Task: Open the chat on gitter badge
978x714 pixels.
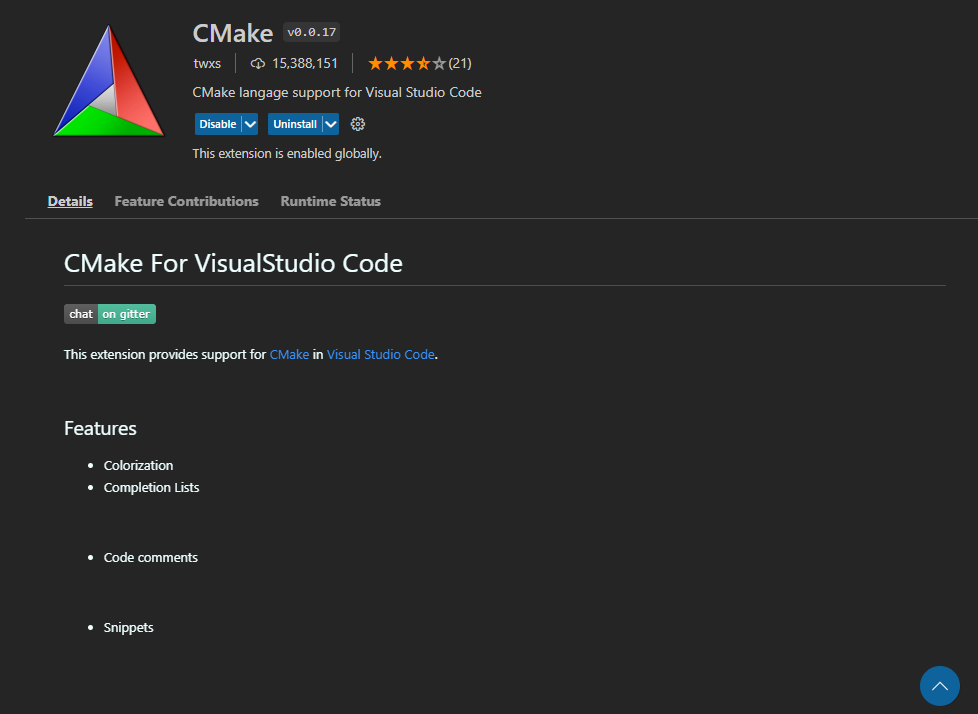Action: tap(110, 314)
